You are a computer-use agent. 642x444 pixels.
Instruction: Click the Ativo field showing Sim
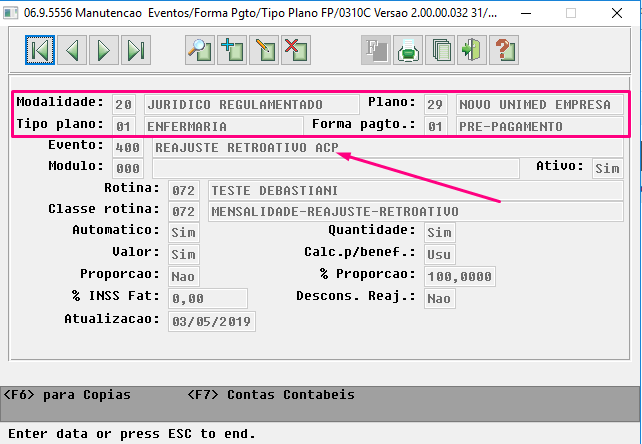click(608, 168)
